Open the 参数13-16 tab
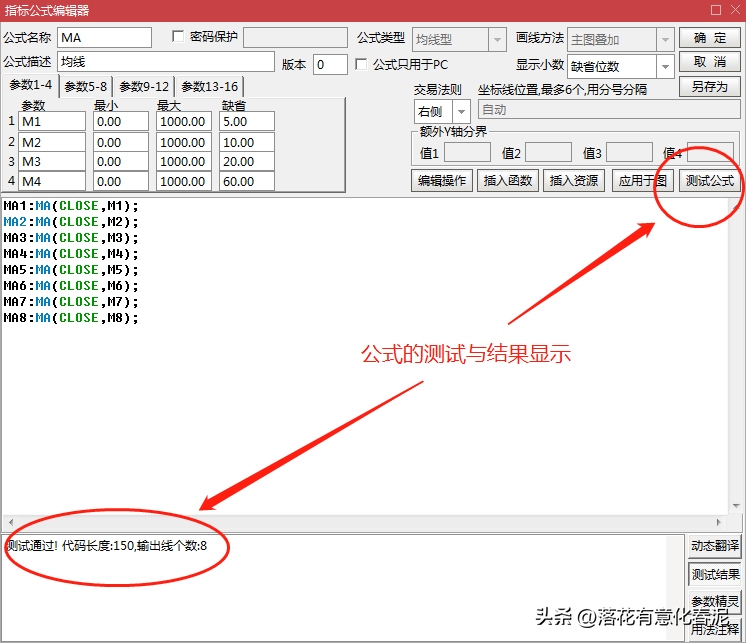This screenshot has width=746, height=643. (x=209, y=87)
